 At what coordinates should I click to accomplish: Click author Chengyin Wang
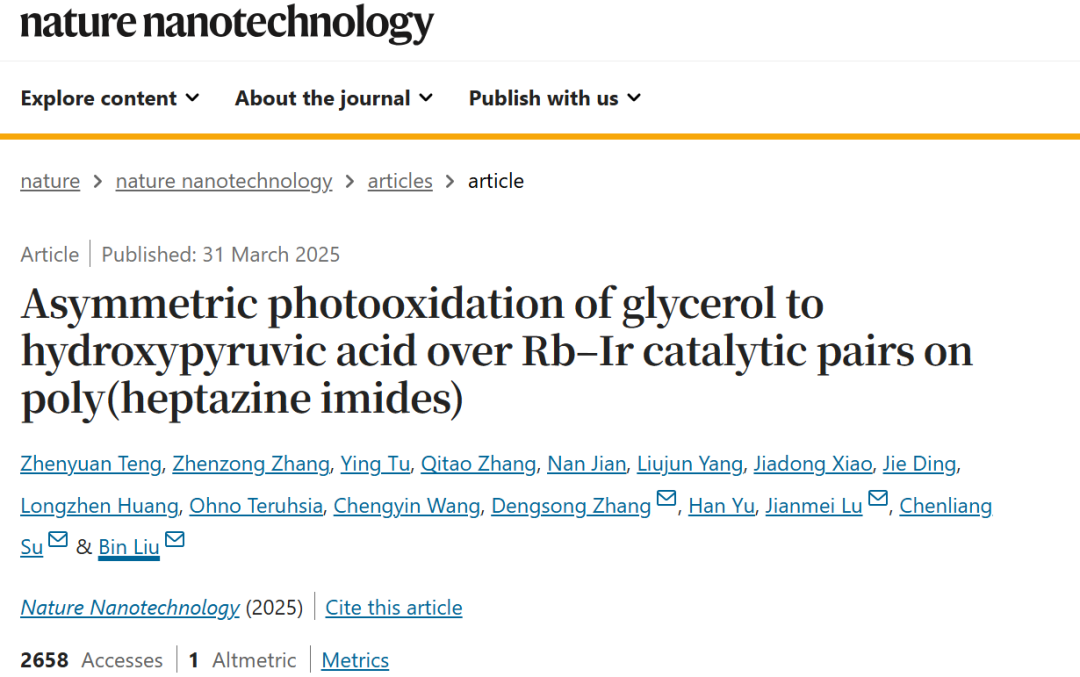click(407, 506)
